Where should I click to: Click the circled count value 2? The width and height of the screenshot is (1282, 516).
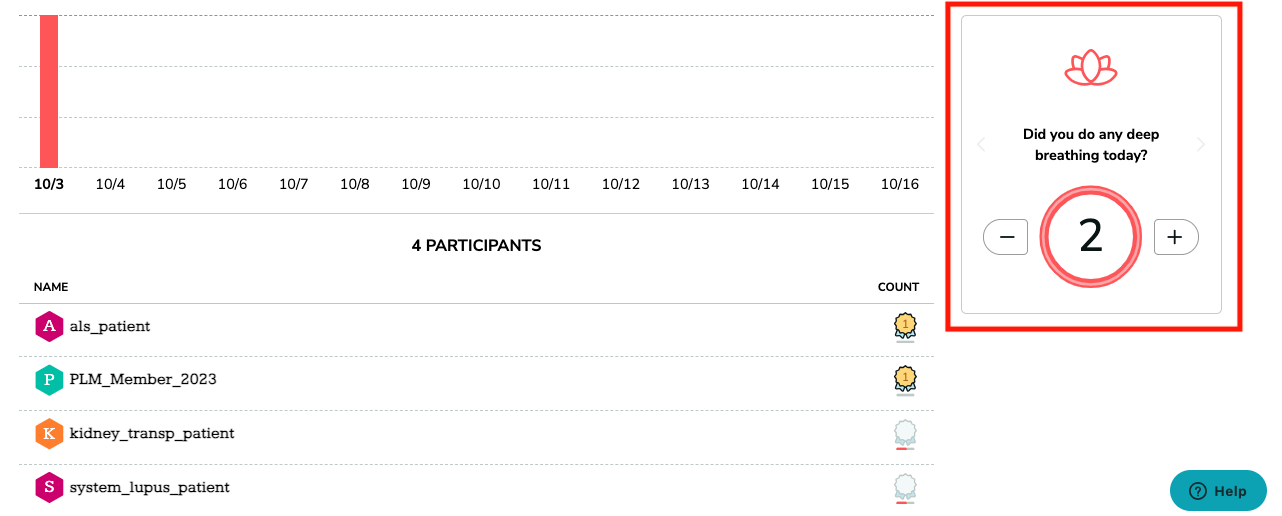1091,237
